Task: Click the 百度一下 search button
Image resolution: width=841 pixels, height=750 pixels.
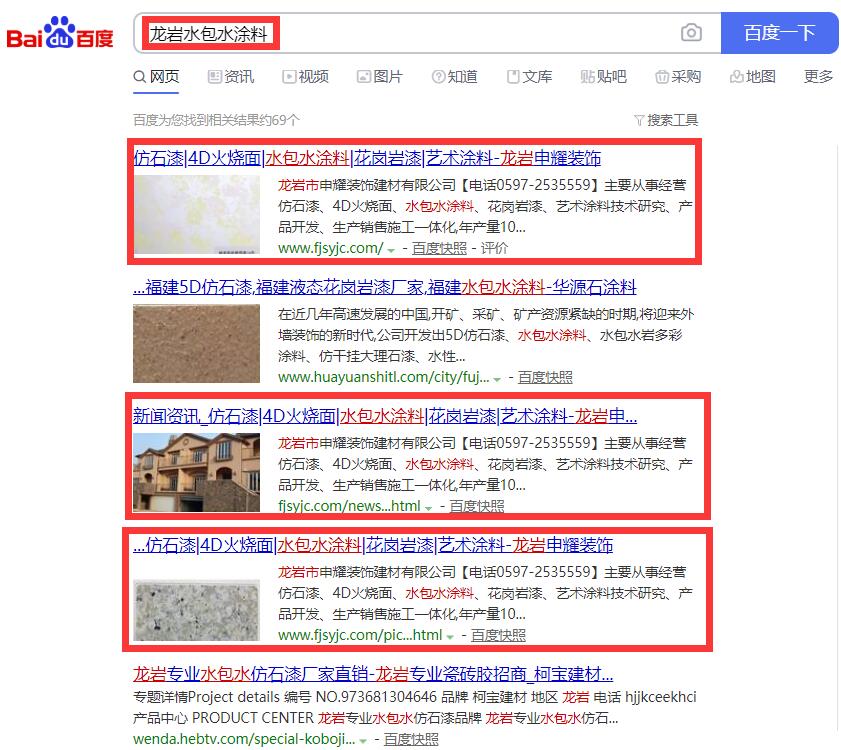Action: click(779, 33)
